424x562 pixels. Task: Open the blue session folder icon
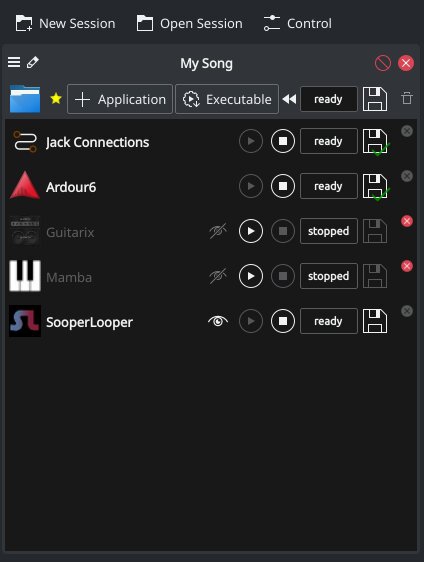(25, 99)
